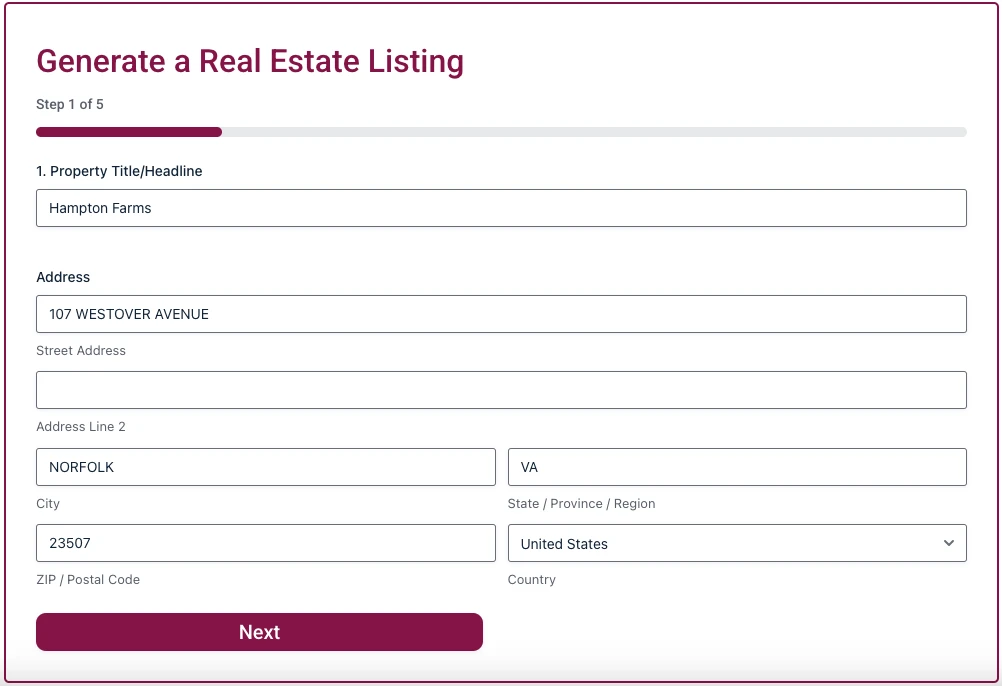The image size is (1002, 686).
Task: Select the Property Title field containing Hampton Farms
Action: (500, 208)
